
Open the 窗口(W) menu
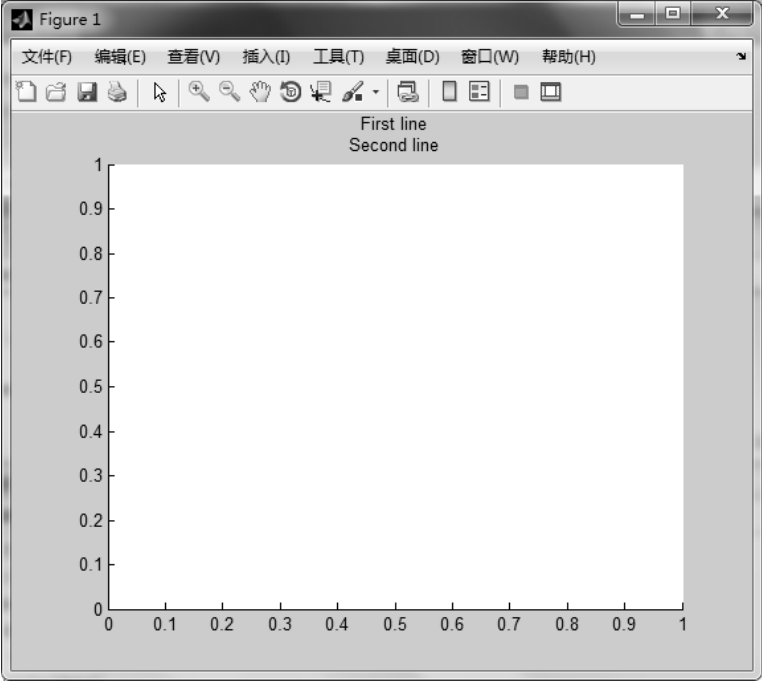coord(490,57)
